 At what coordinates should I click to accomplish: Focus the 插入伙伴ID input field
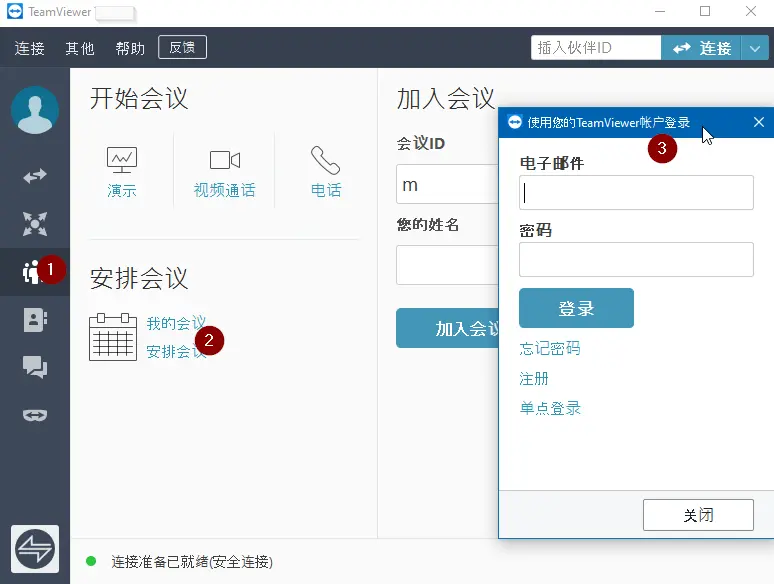[x=596, y=48]
